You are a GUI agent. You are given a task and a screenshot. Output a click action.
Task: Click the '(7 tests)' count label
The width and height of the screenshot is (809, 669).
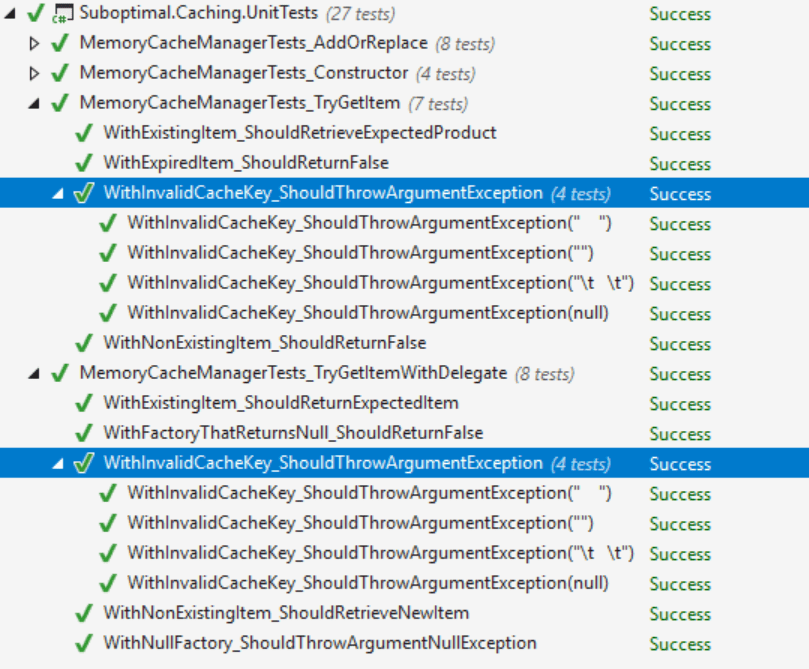coord(438,104)
